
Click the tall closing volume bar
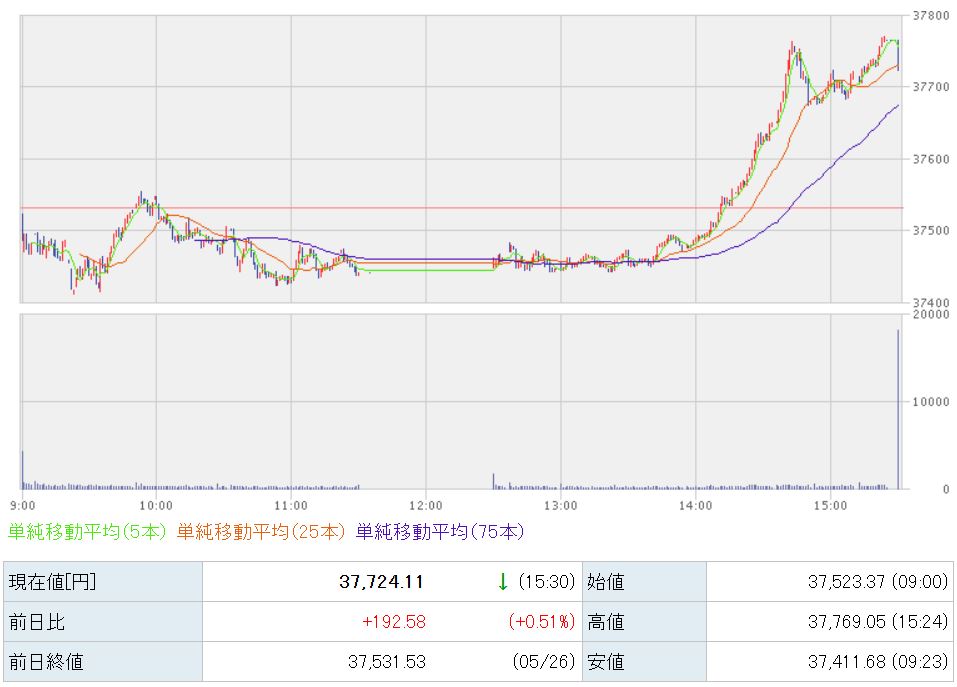898,409
